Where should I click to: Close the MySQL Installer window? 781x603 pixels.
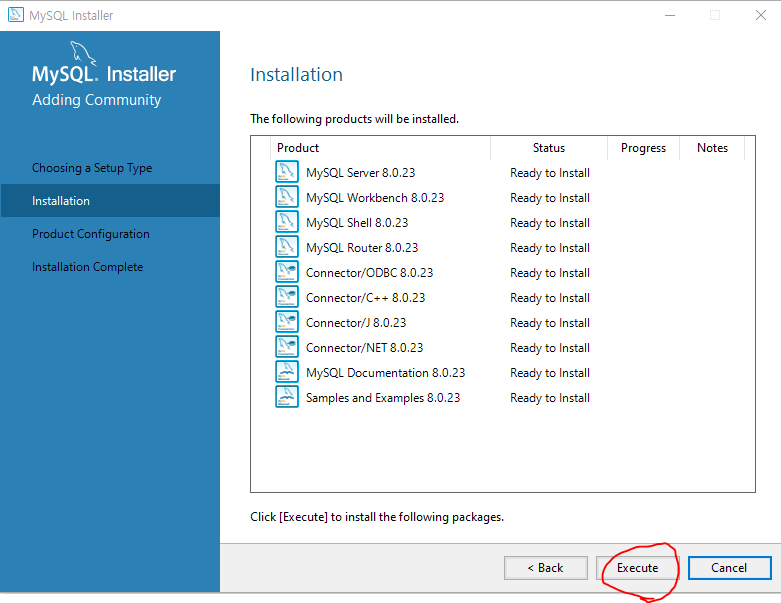tap(761, 15)
